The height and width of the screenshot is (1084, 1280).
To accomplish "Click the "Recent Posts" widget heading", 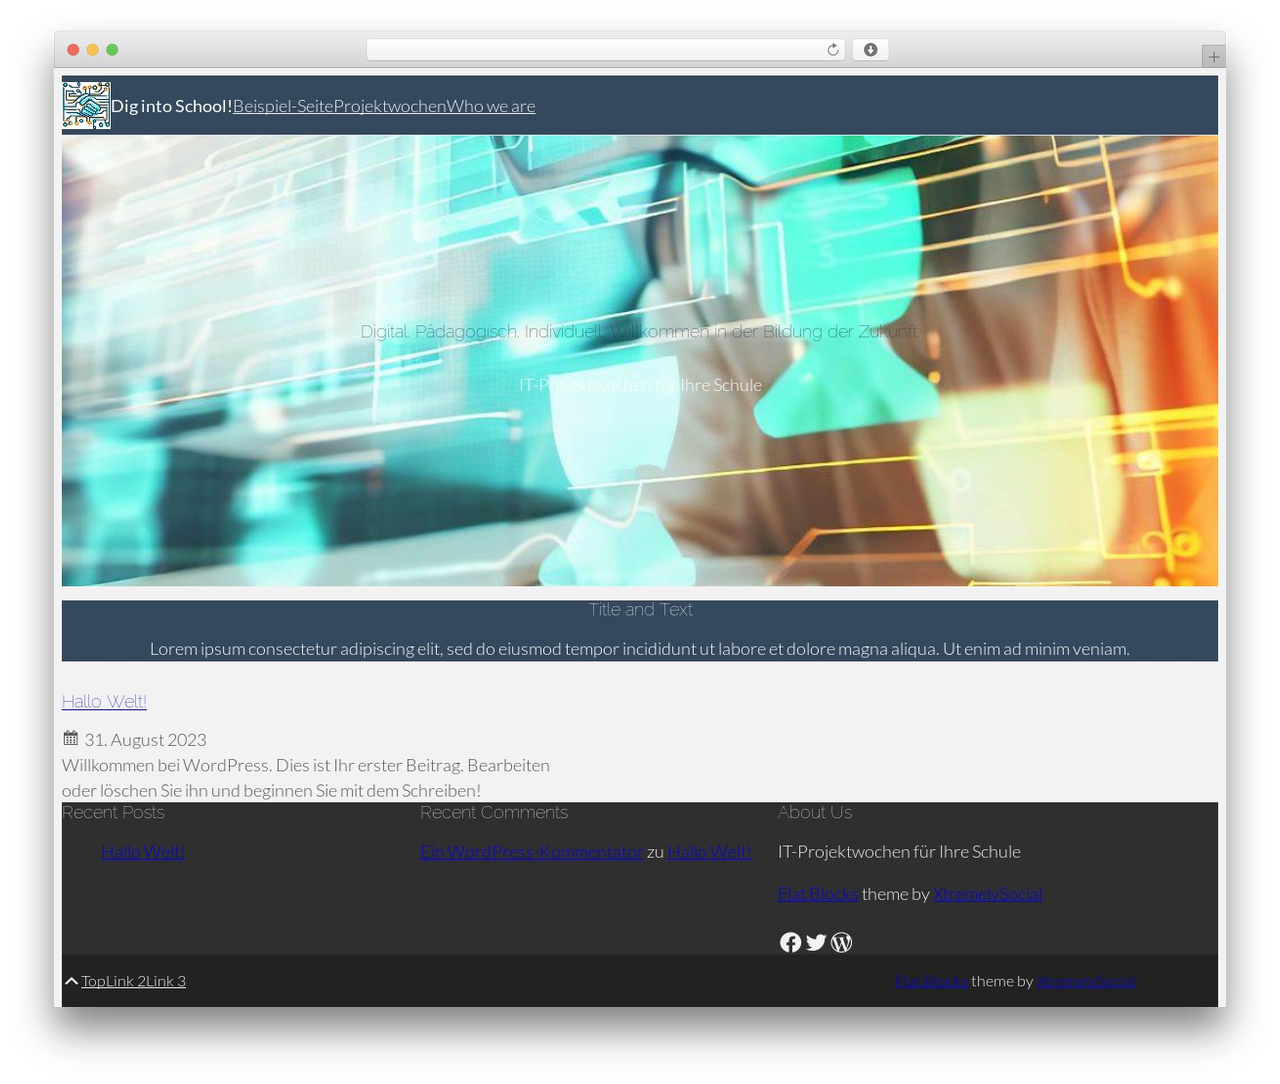I will point(113,812).
